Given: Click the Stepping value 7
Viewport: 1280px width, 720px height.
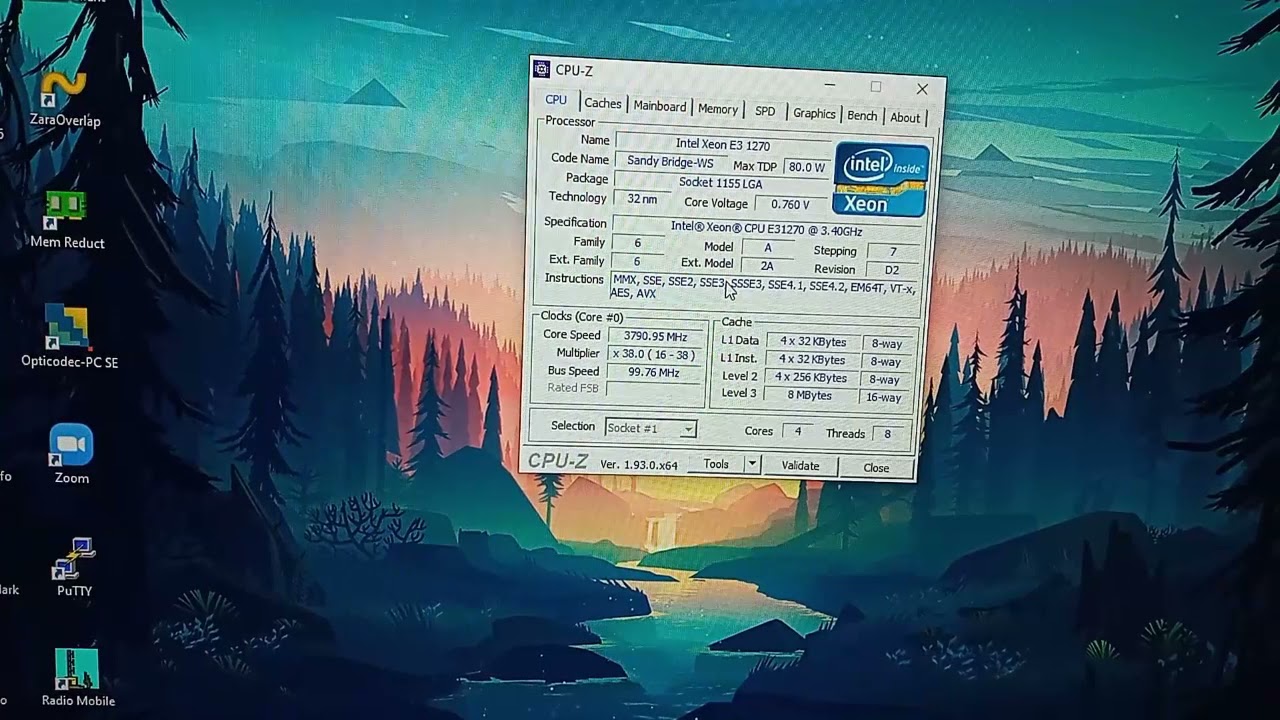Looking at the screenshot, I should tap(893, 252).
